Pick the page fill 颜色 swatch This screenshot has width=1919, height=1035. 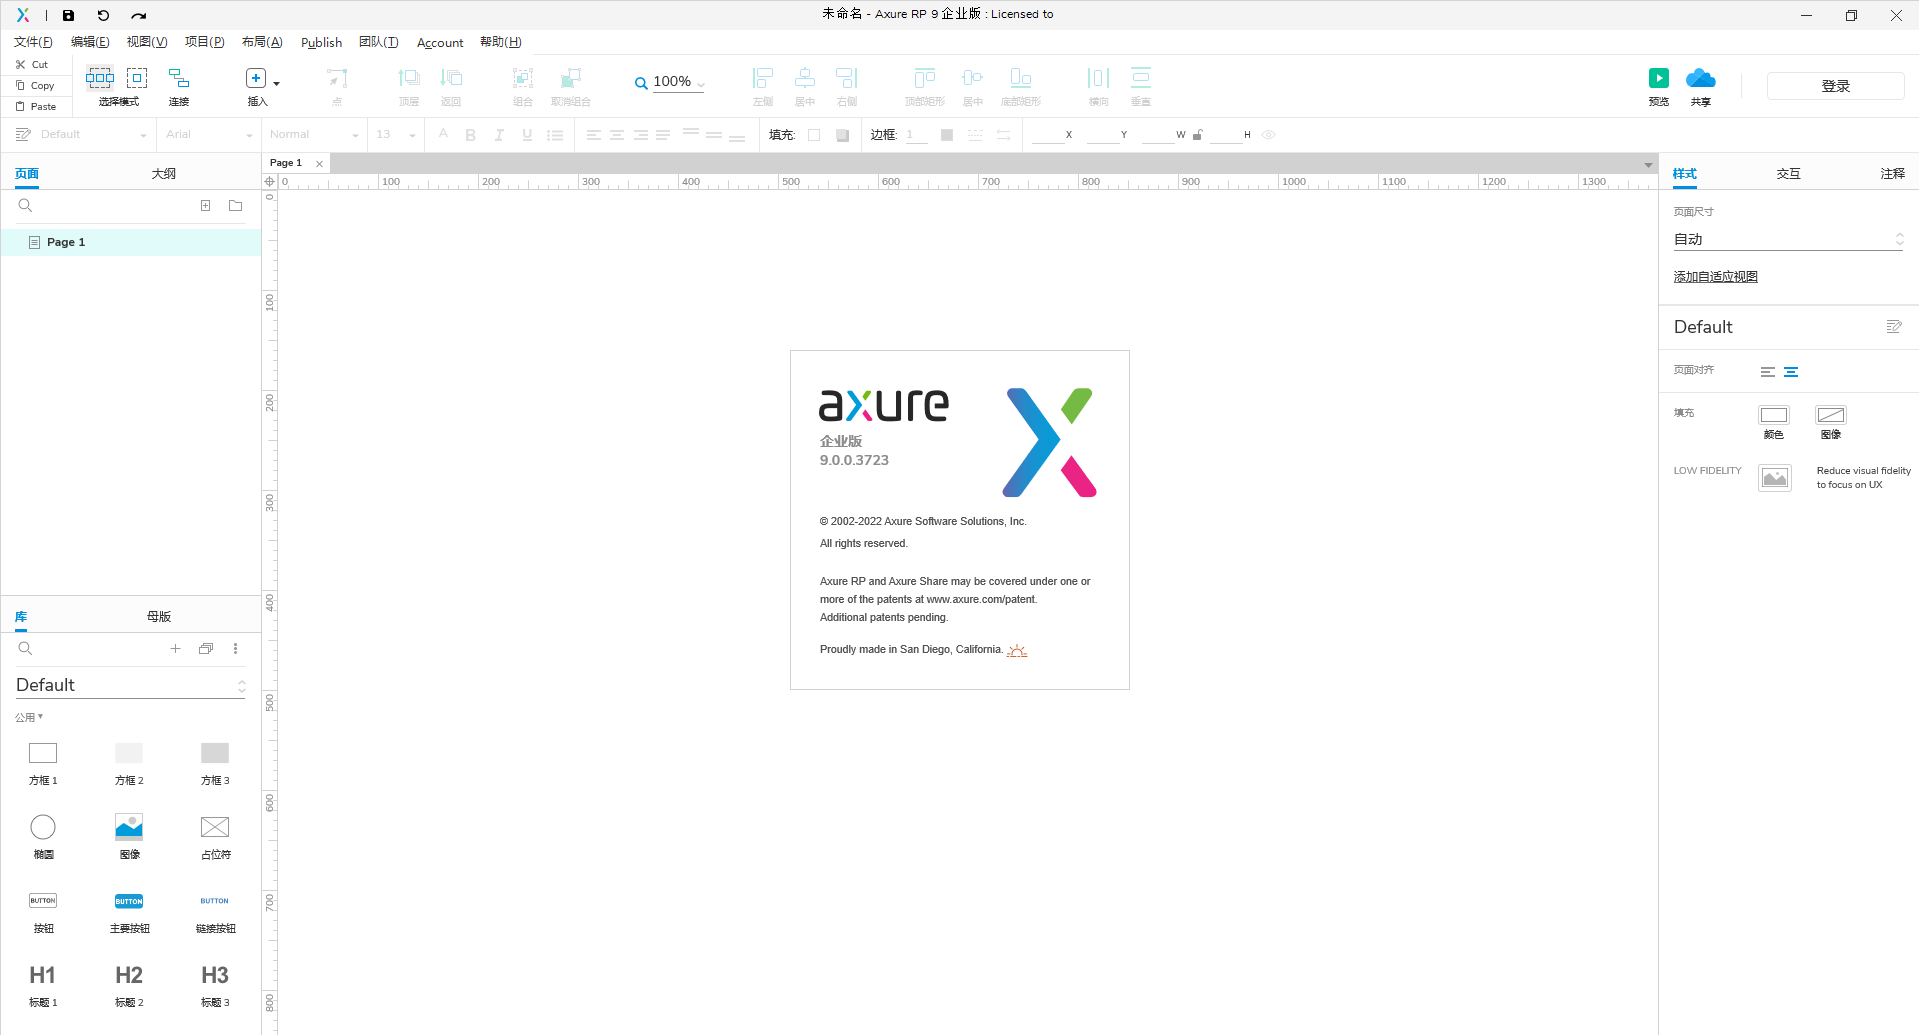[x=1774, y=415]
